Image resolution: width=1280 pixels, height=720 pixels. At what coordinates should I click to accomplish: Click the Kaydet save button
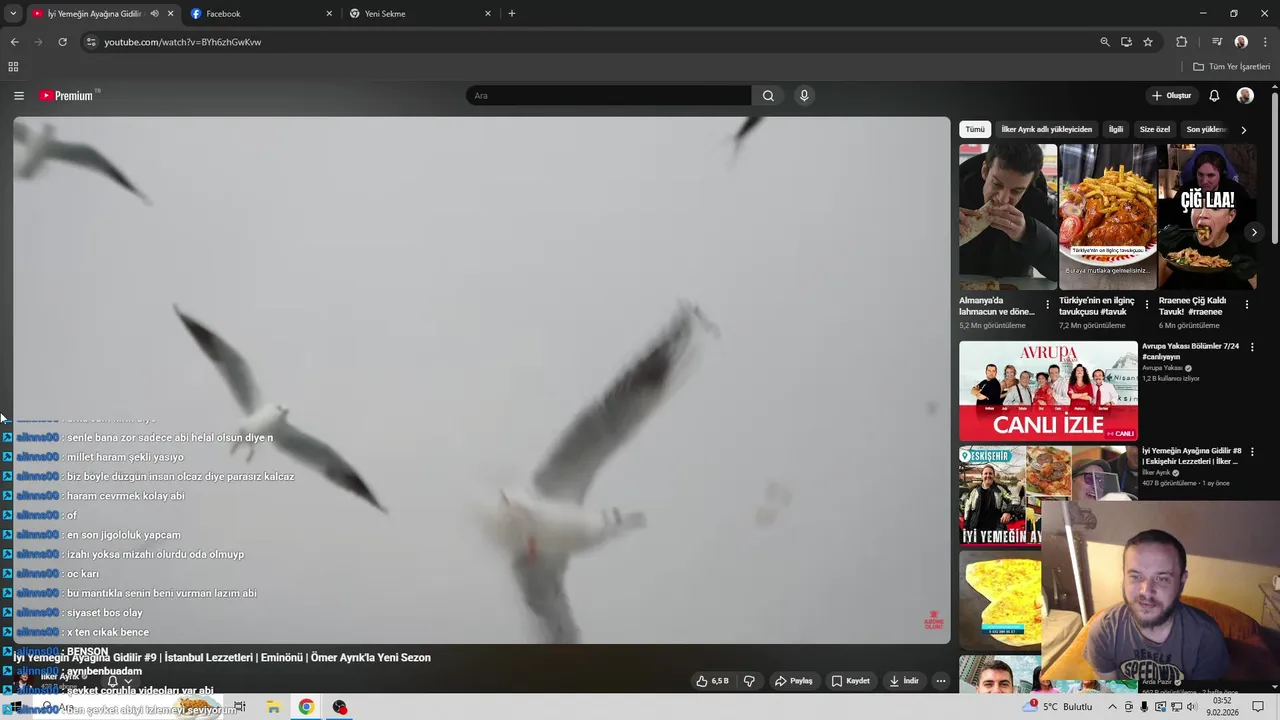coord(851,681)
